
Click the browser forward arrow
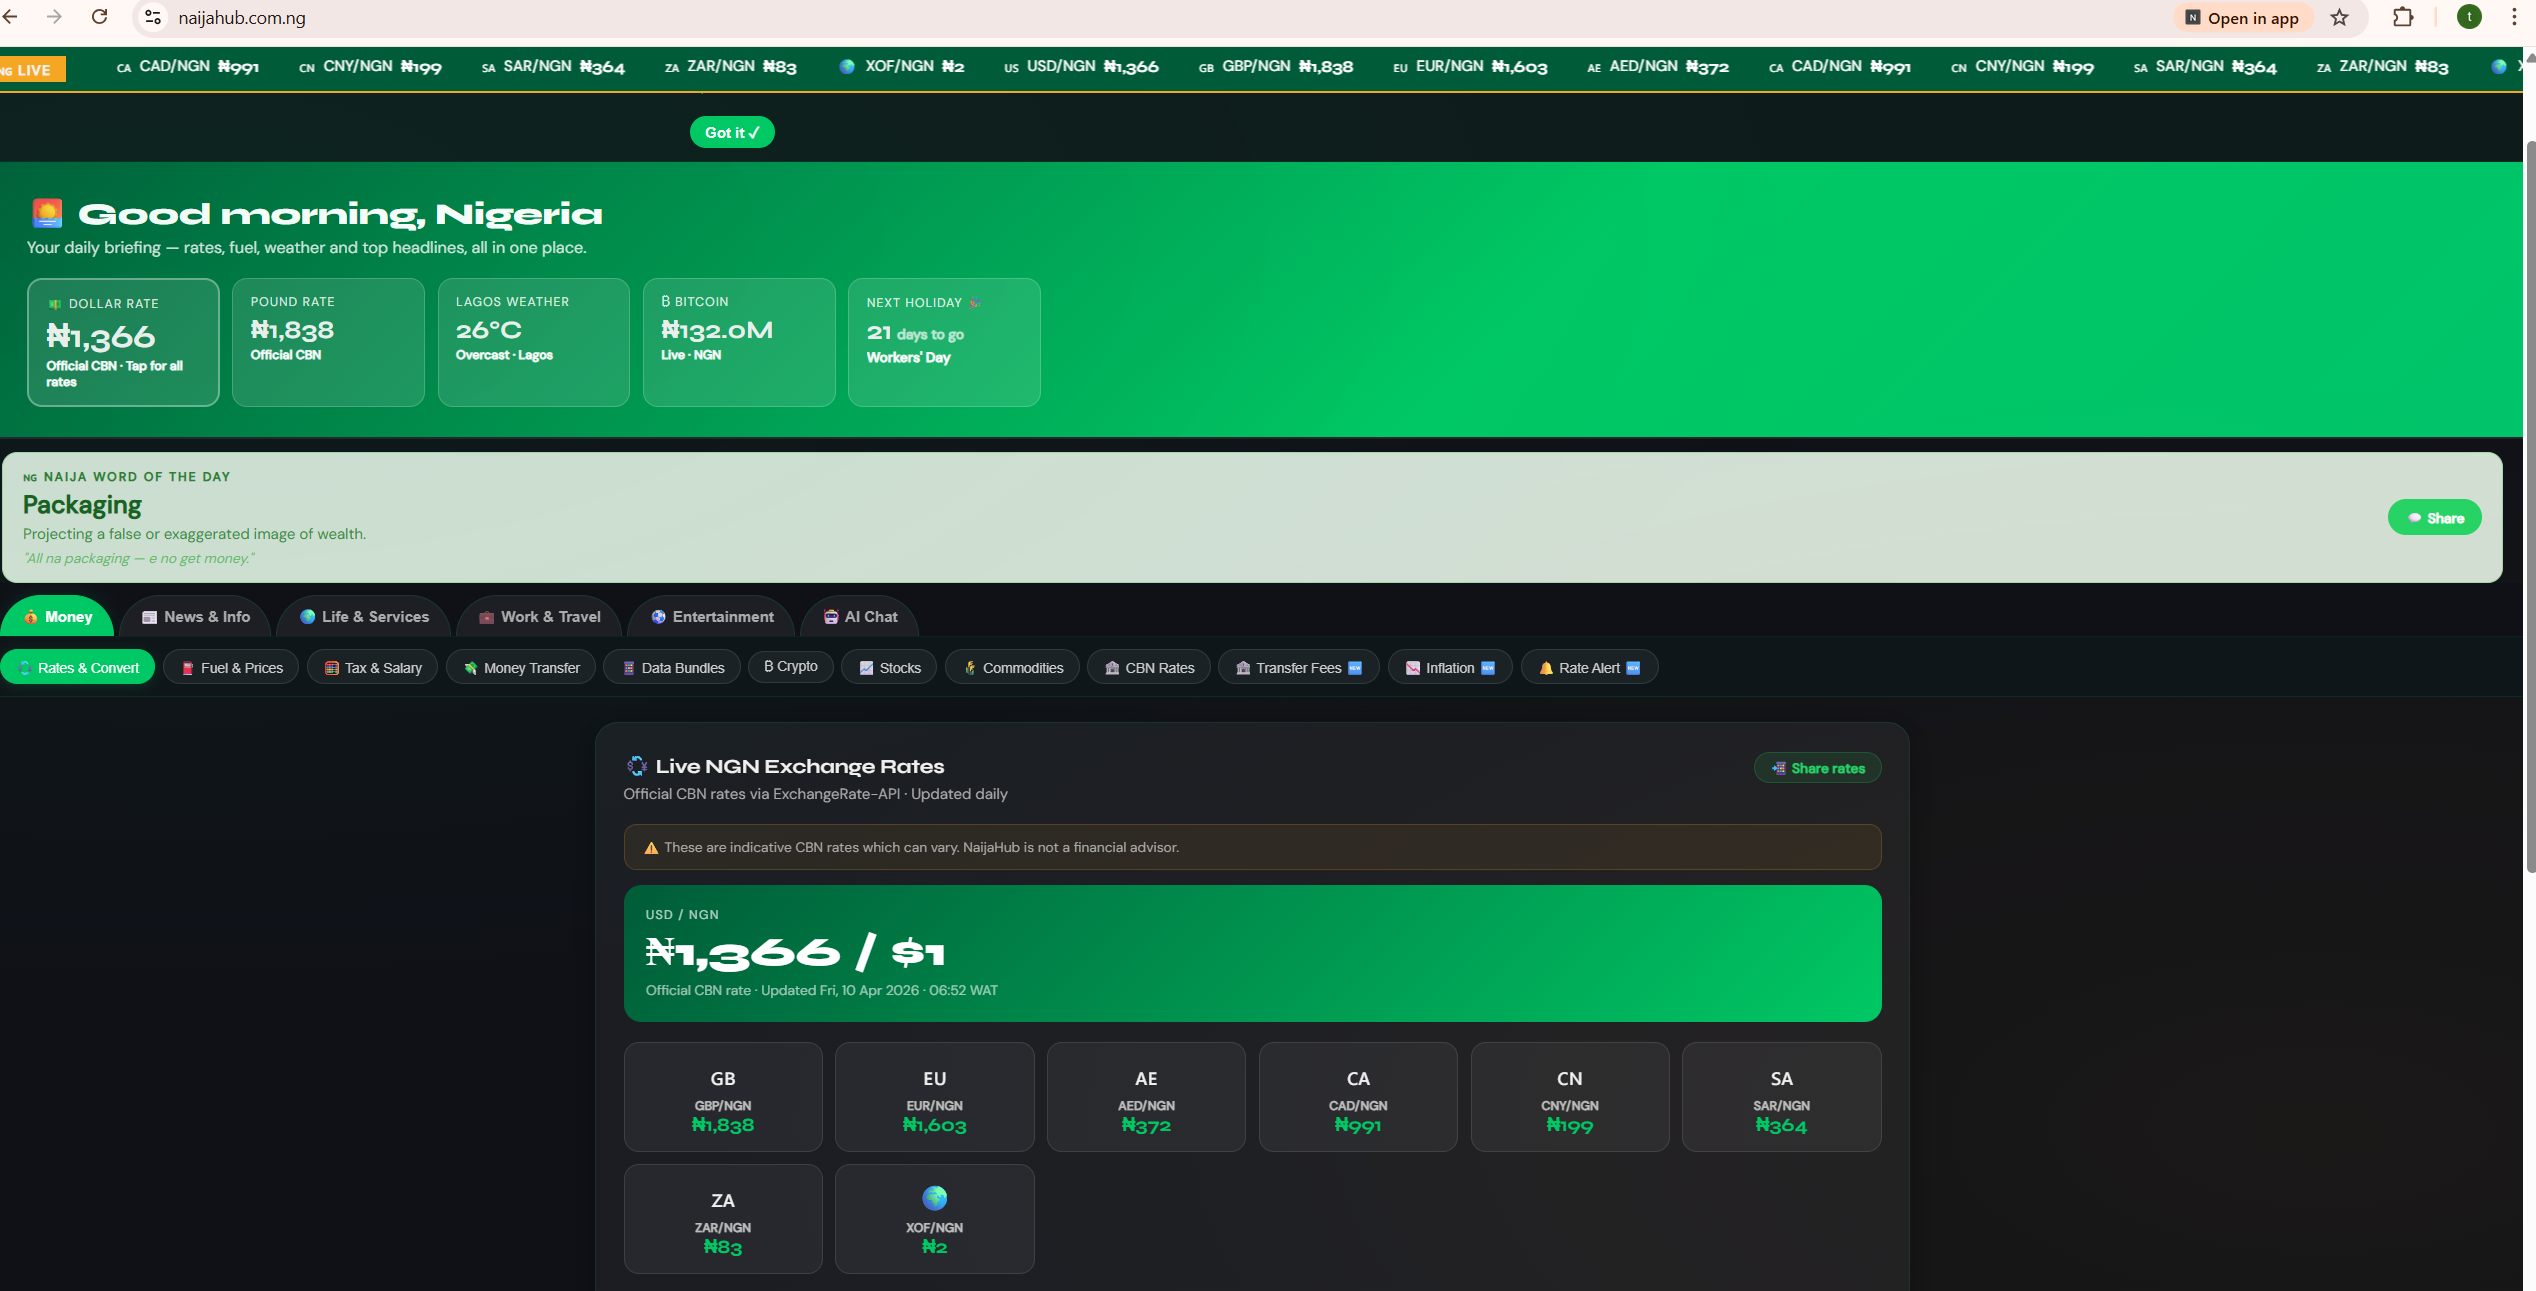(x=54, y=17)
